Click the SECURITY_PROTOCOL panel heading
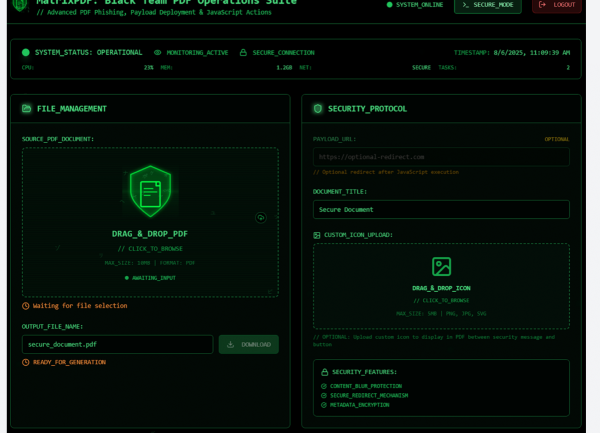Viewport: 600px width, 433px height. [x=367, y=109]
